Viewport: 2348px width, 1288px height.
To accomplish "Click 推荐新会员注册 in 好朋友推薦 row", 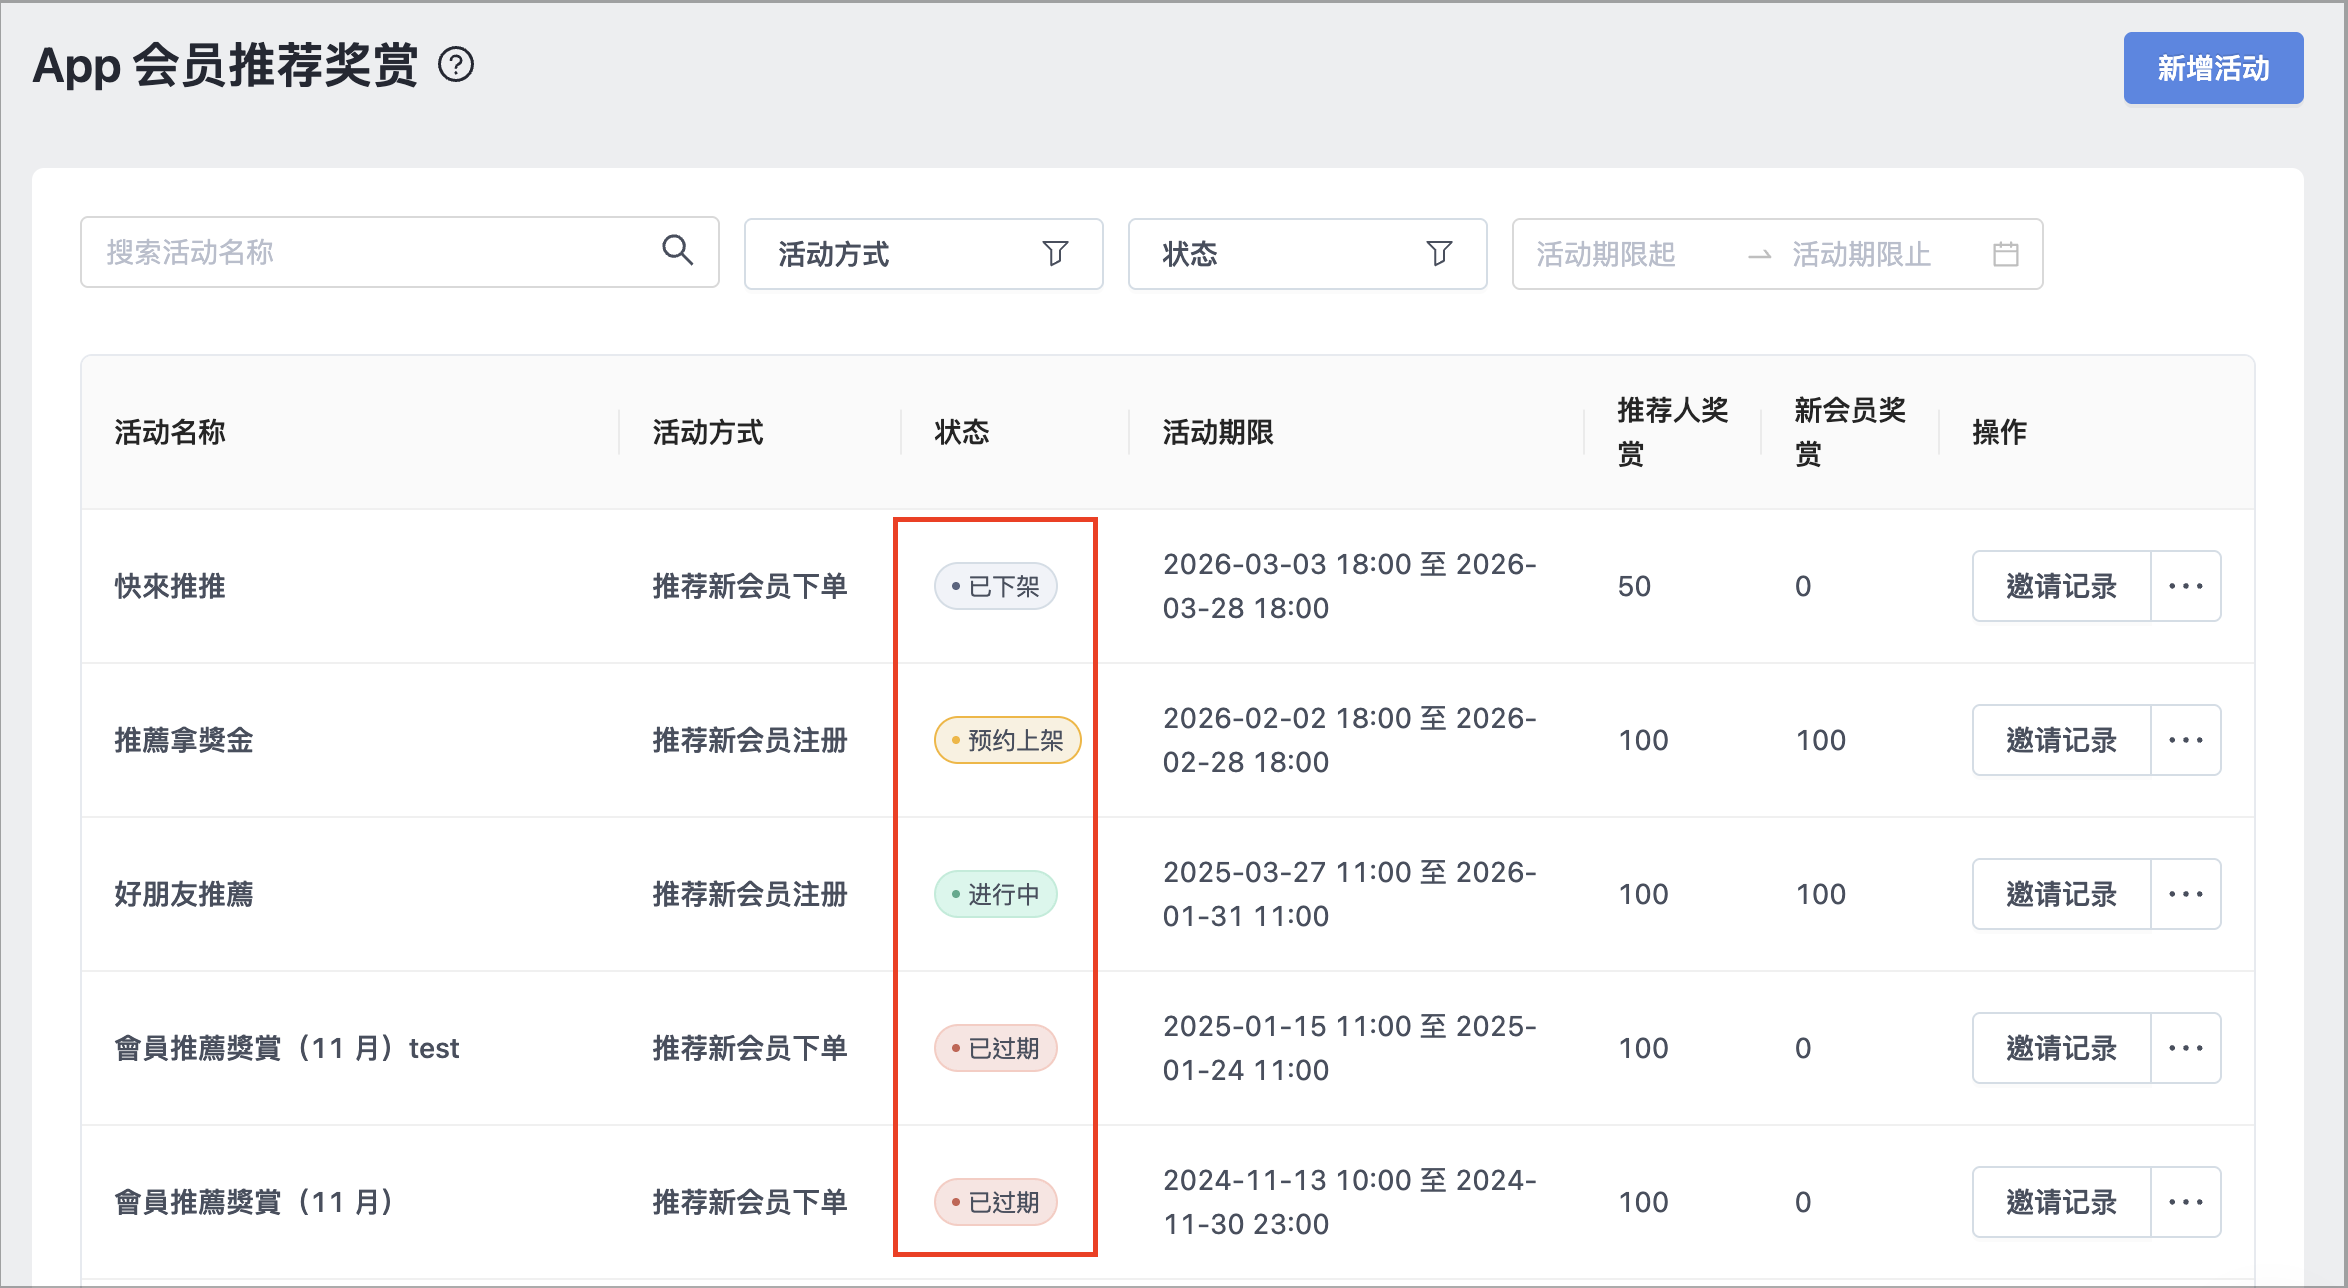I will tap(750, 894).
